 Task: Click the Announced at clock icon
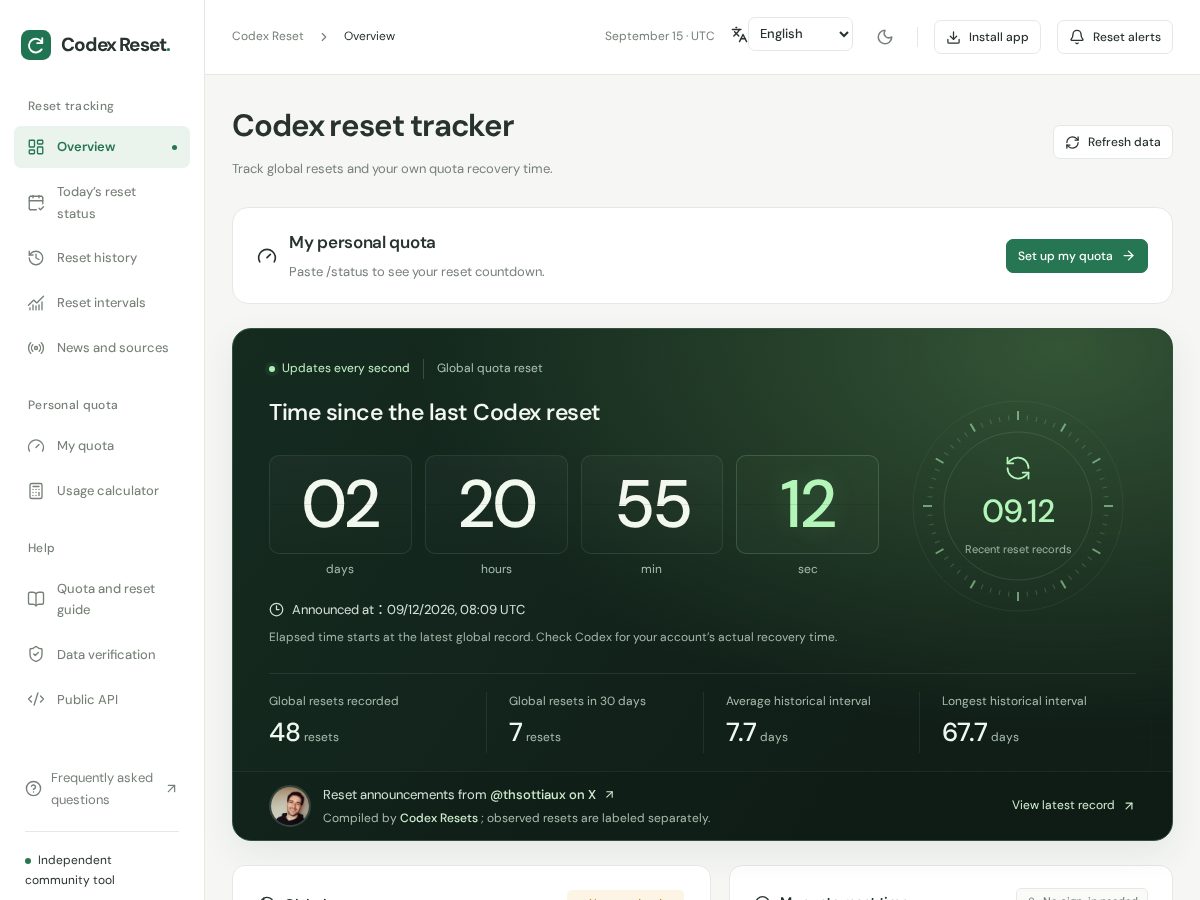[277, 610]
